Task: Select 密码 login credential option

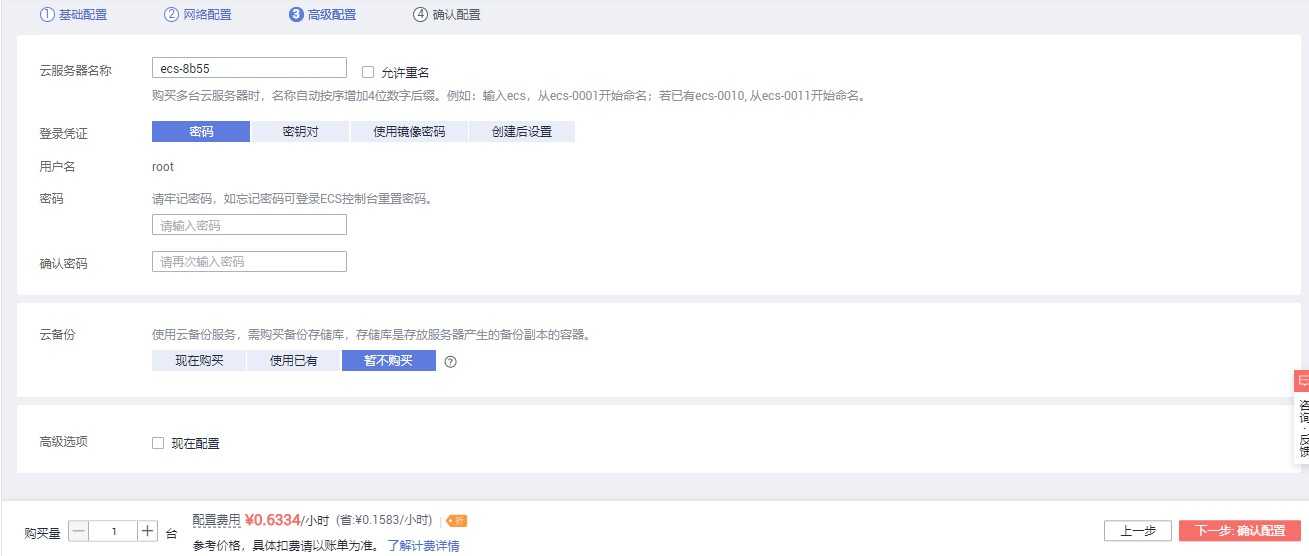Action: click(201, 132)
